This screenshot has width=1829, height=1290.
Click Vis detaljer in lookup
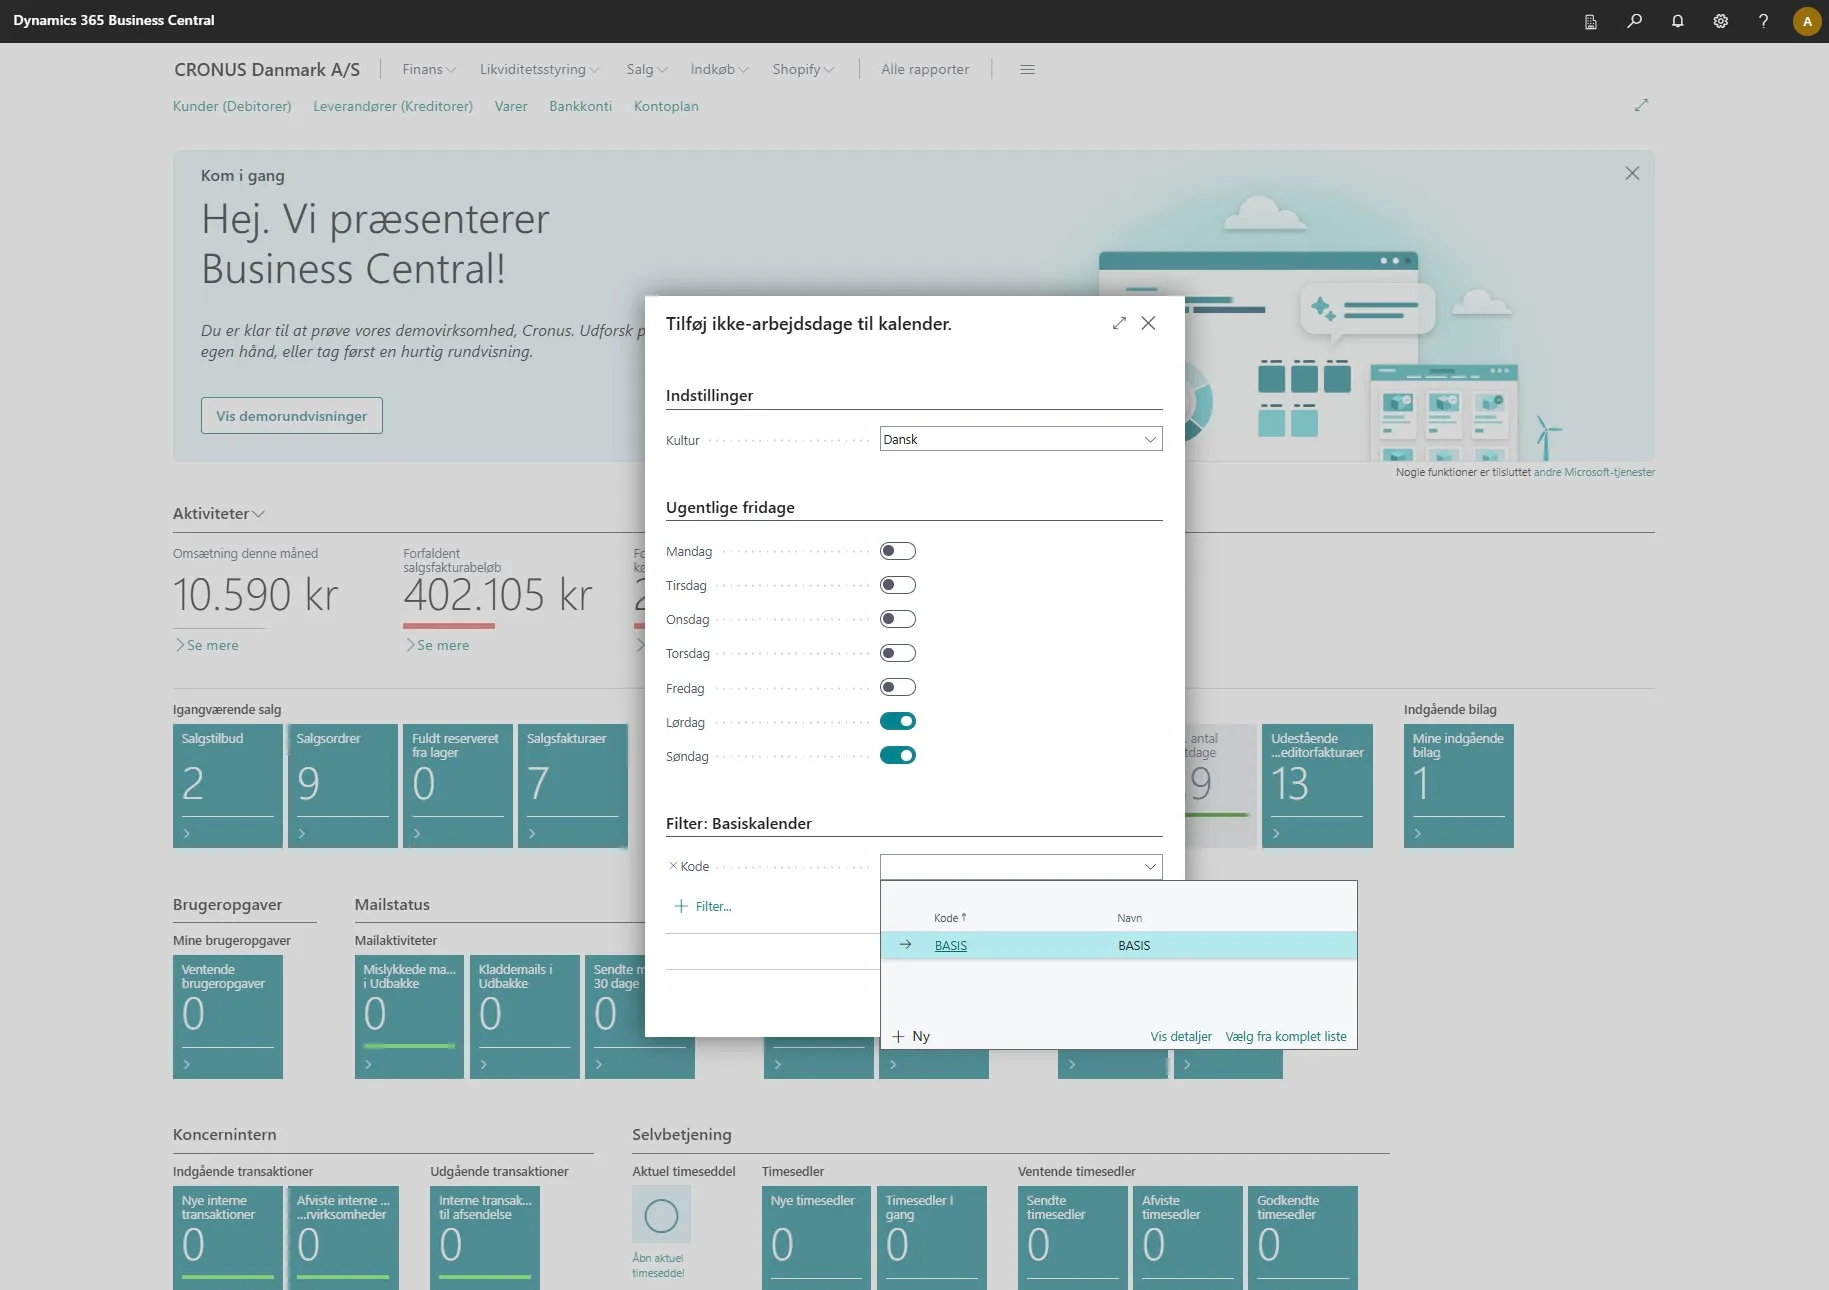point(1181,1036)
